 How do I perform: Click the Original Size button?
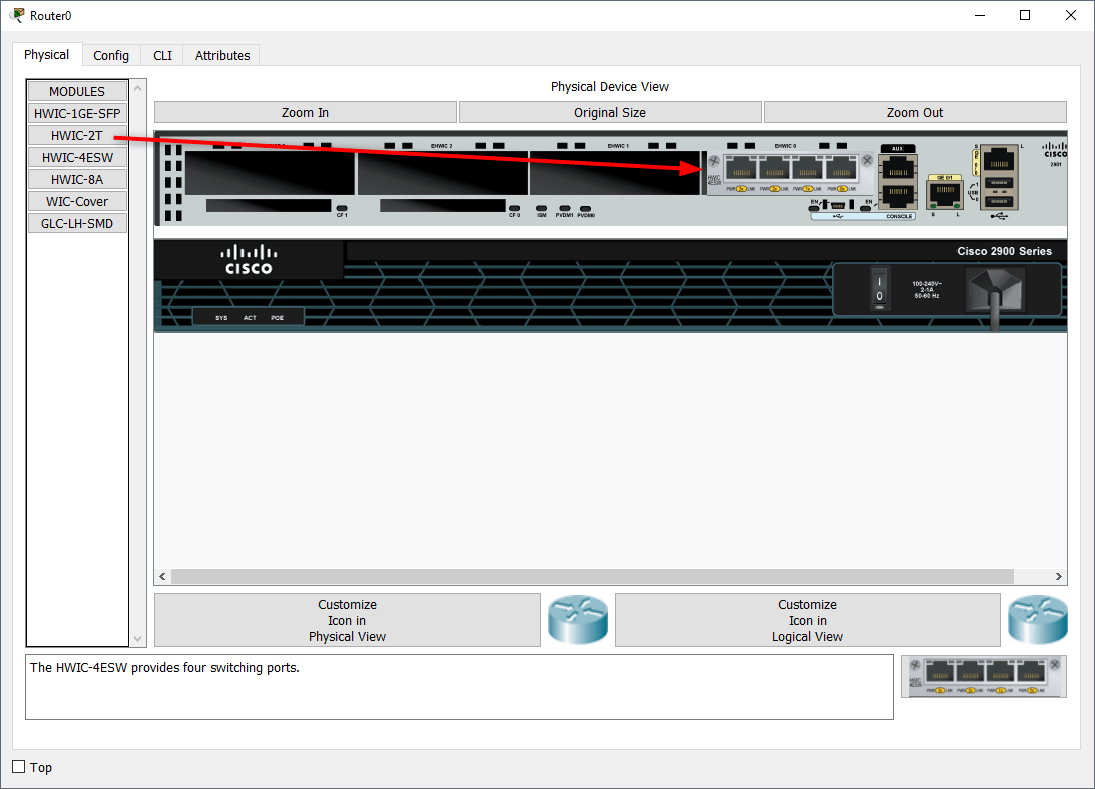click(610, 112)
